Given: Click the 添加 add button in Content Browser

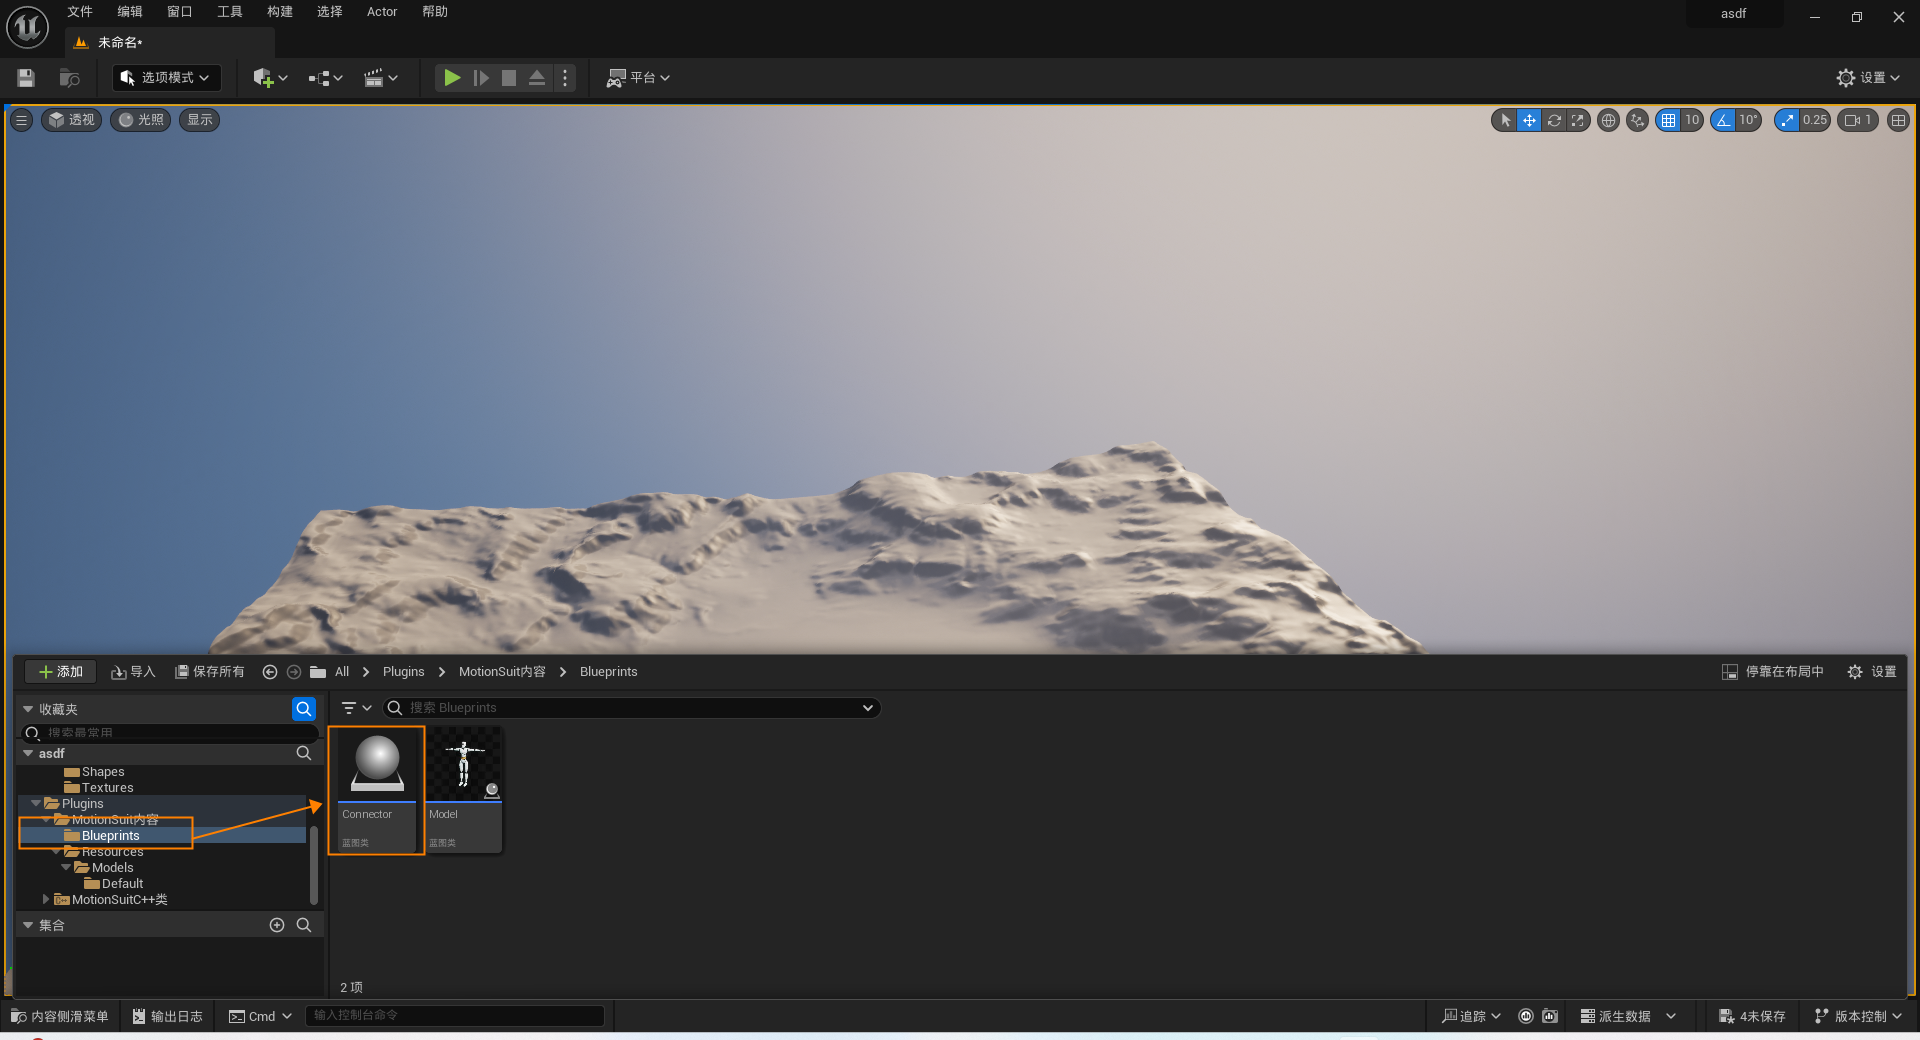Looking at the screenshot, I should [x=60, y=672].
